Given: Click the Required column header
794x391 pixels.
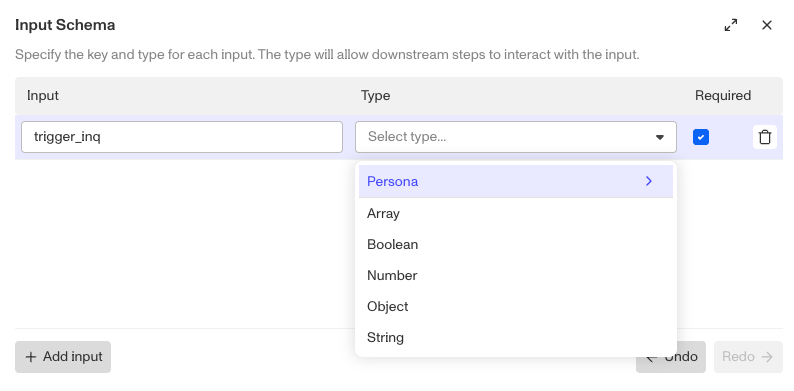Looking at the screenshot, I should point(723,95).
